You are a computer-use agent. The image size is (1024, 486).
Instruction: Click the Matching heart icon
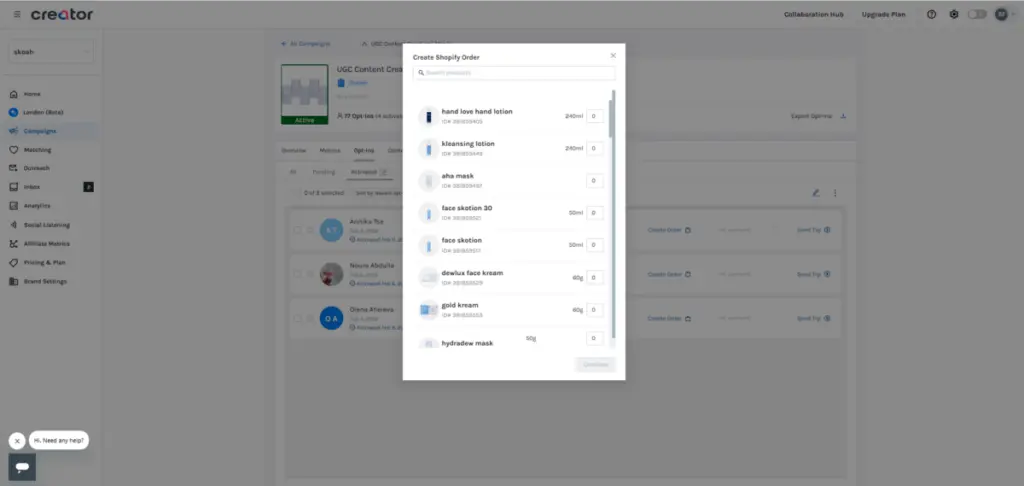14,150
